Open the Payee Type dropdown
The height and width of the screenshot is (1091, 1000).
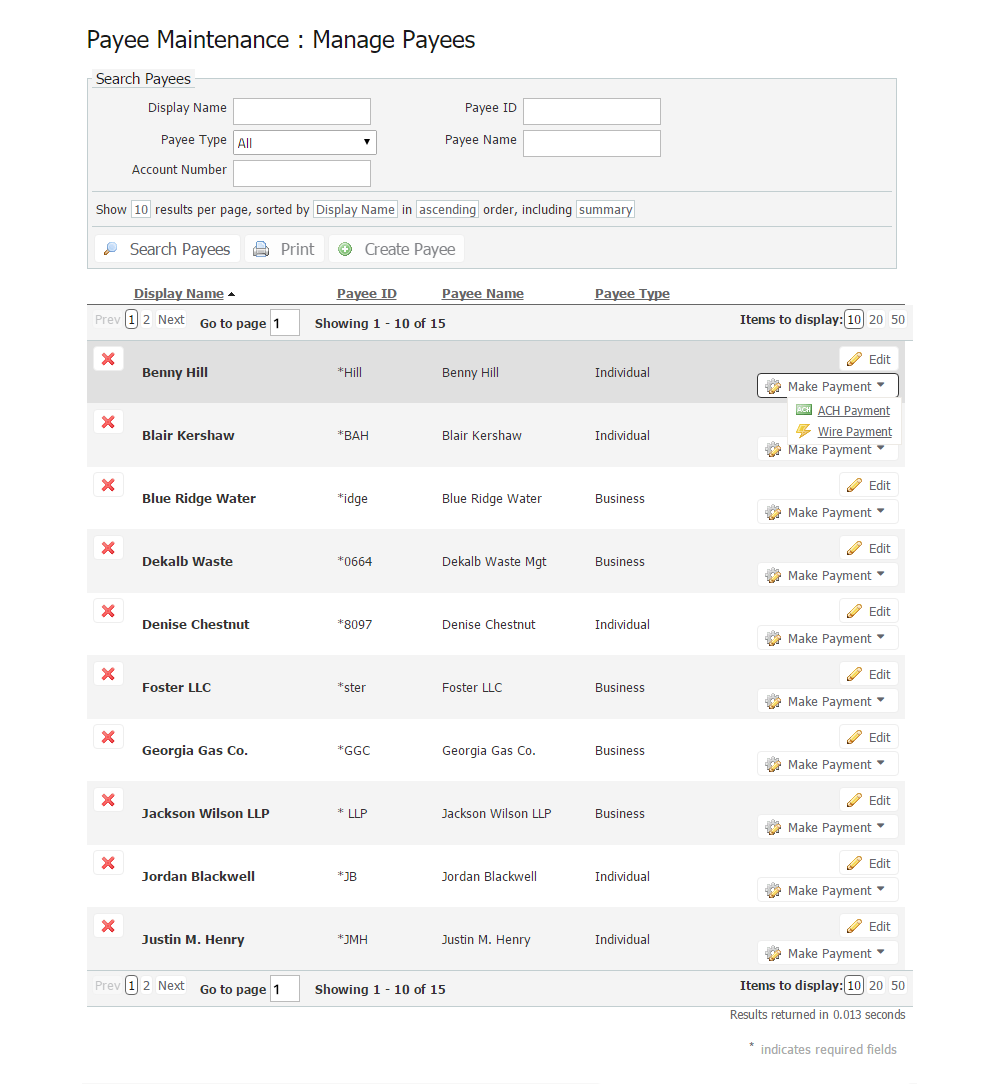pos(304,143)
